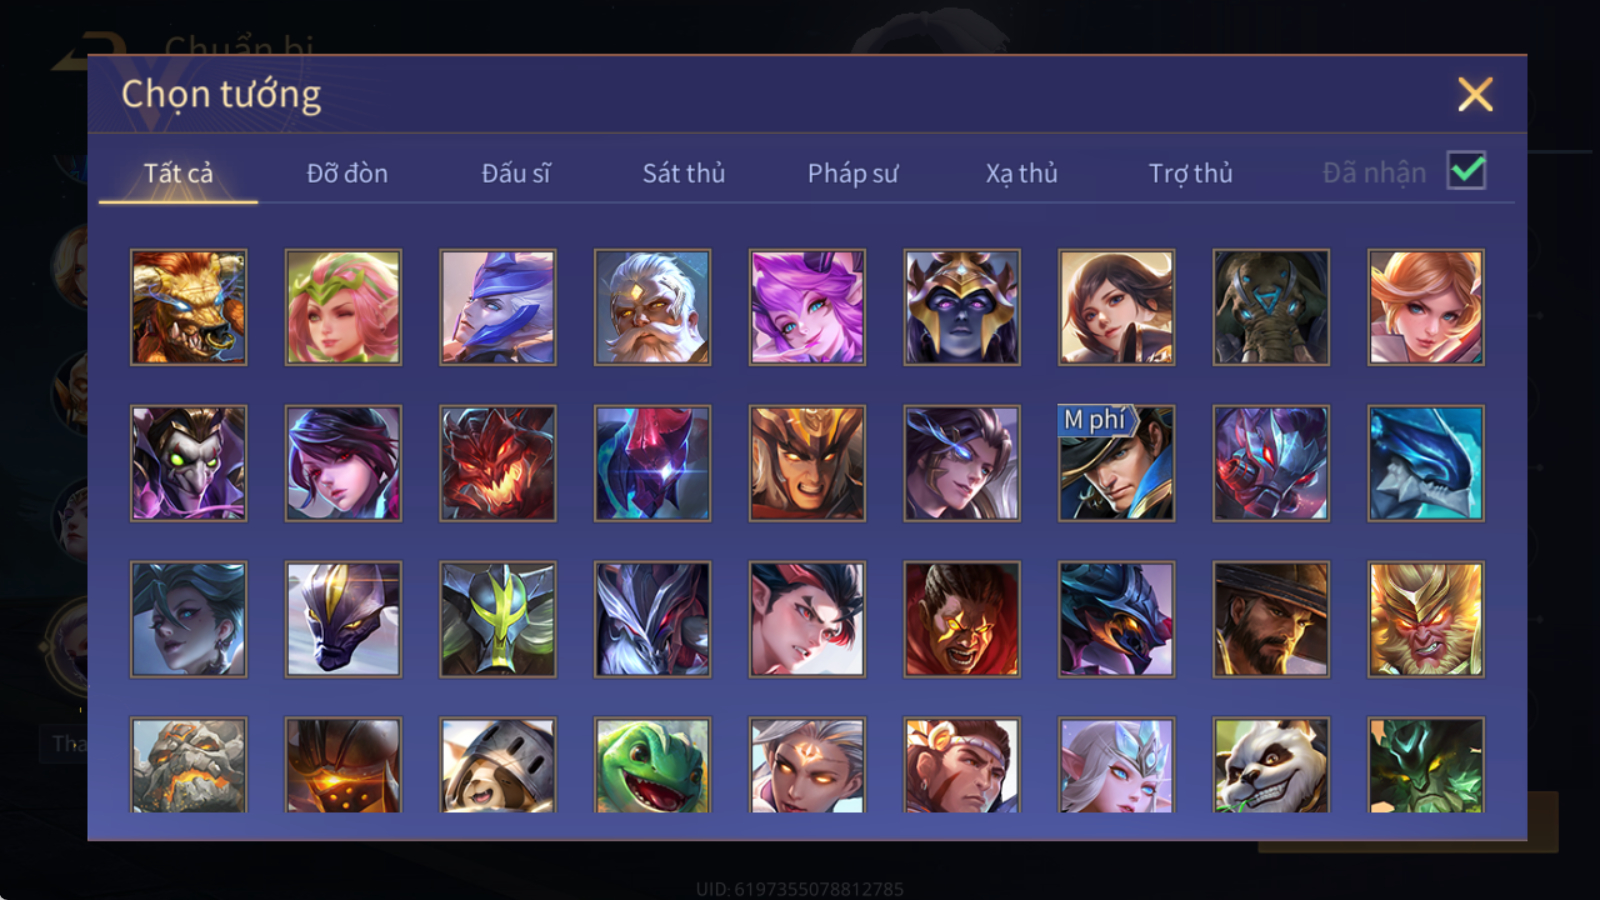Open the Đấu sĩ tab
Viewport: 1600px width, 900px height.
point(516,173)
